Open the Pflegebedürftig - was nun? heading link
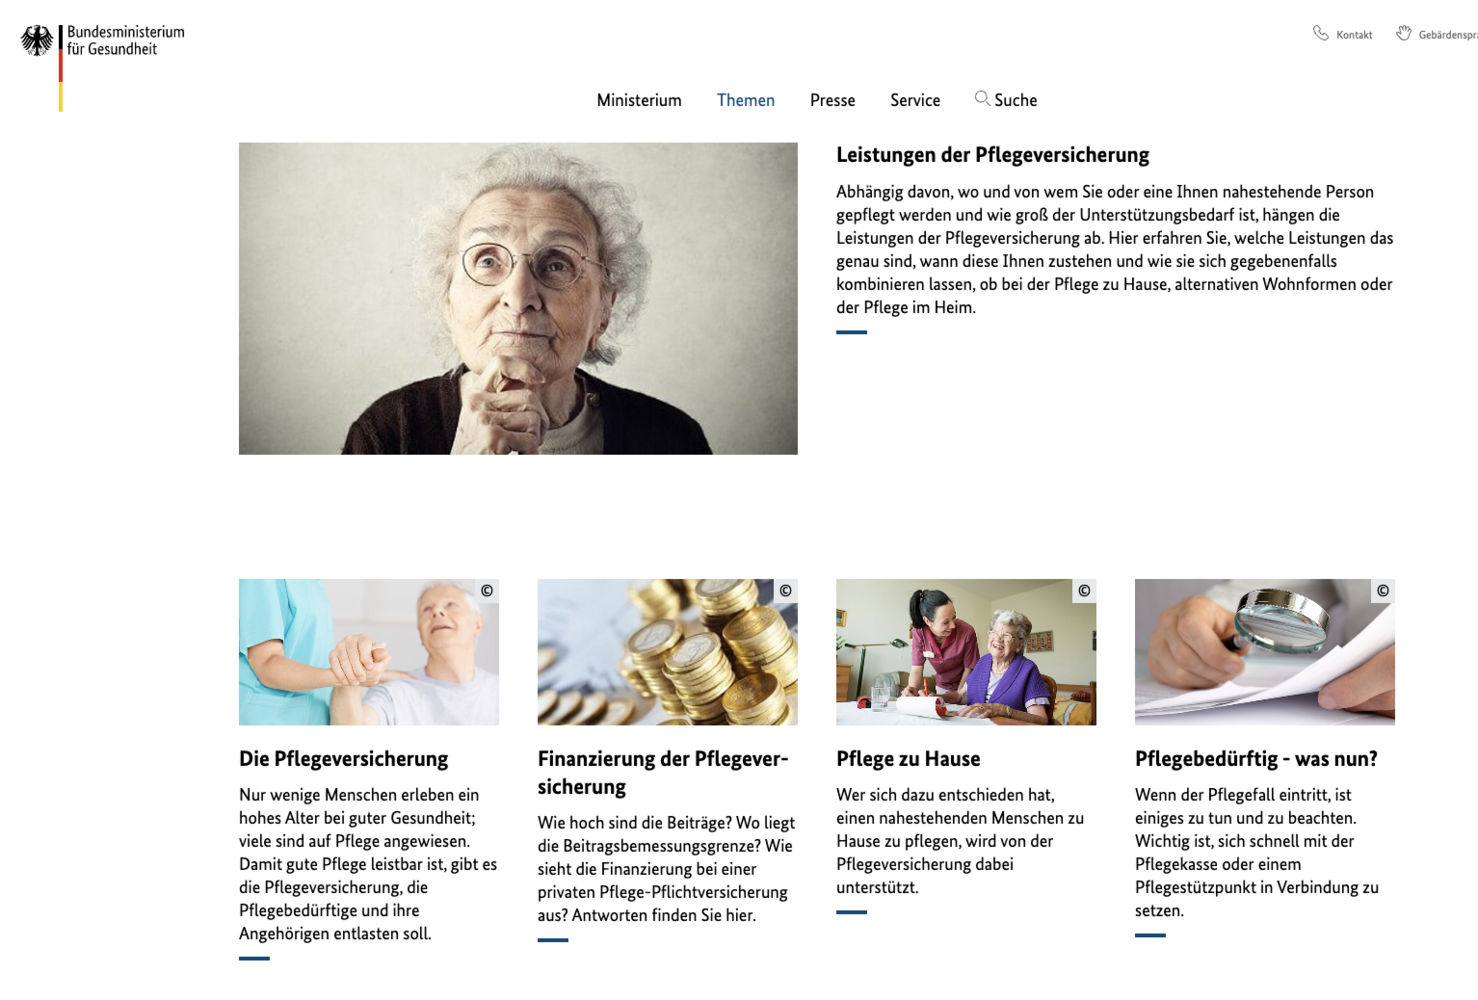Image resolution: width=1478 pixels, height=1000 pixels. (x=1256, y=759)
